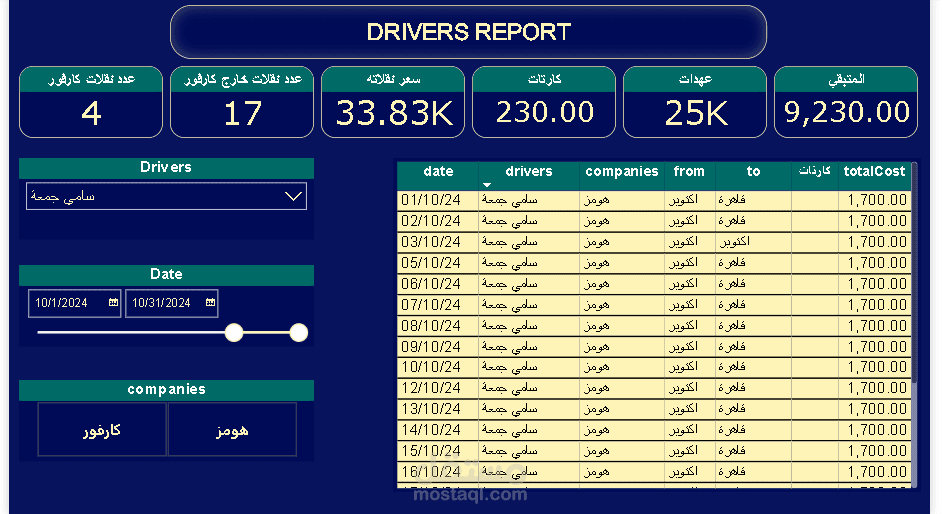Viewport: 942px width, 514px height.
Task: Click the companies slicer header label
Action: tap(166, 390)
